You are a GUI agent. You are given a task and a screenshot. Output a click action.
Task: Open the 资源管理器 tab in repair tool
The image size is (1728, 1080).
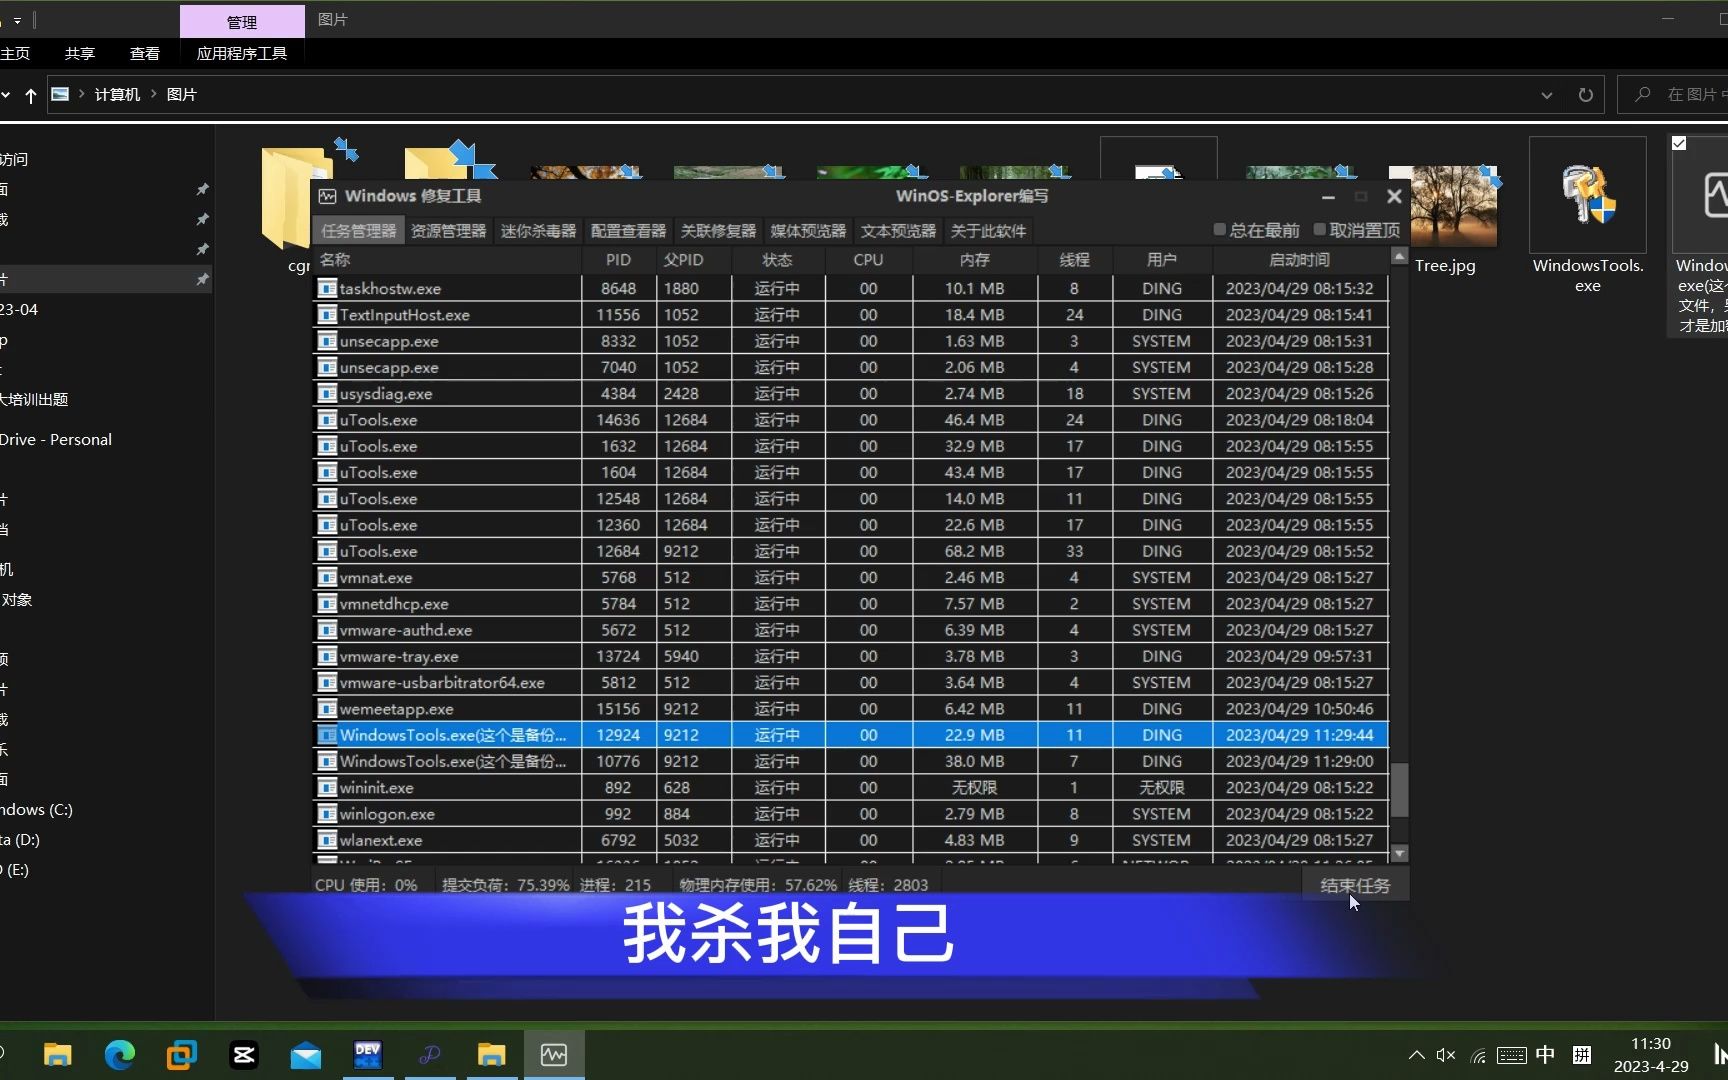pyautogui.click(x=448, y=231)
